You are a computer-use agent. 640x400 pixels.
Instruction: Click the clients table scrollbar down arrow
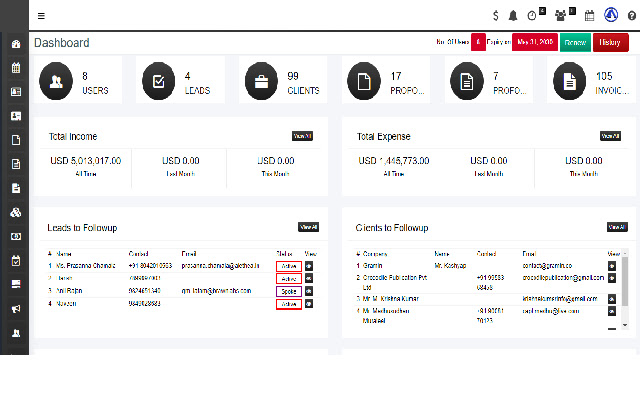(x=624, y=325)
